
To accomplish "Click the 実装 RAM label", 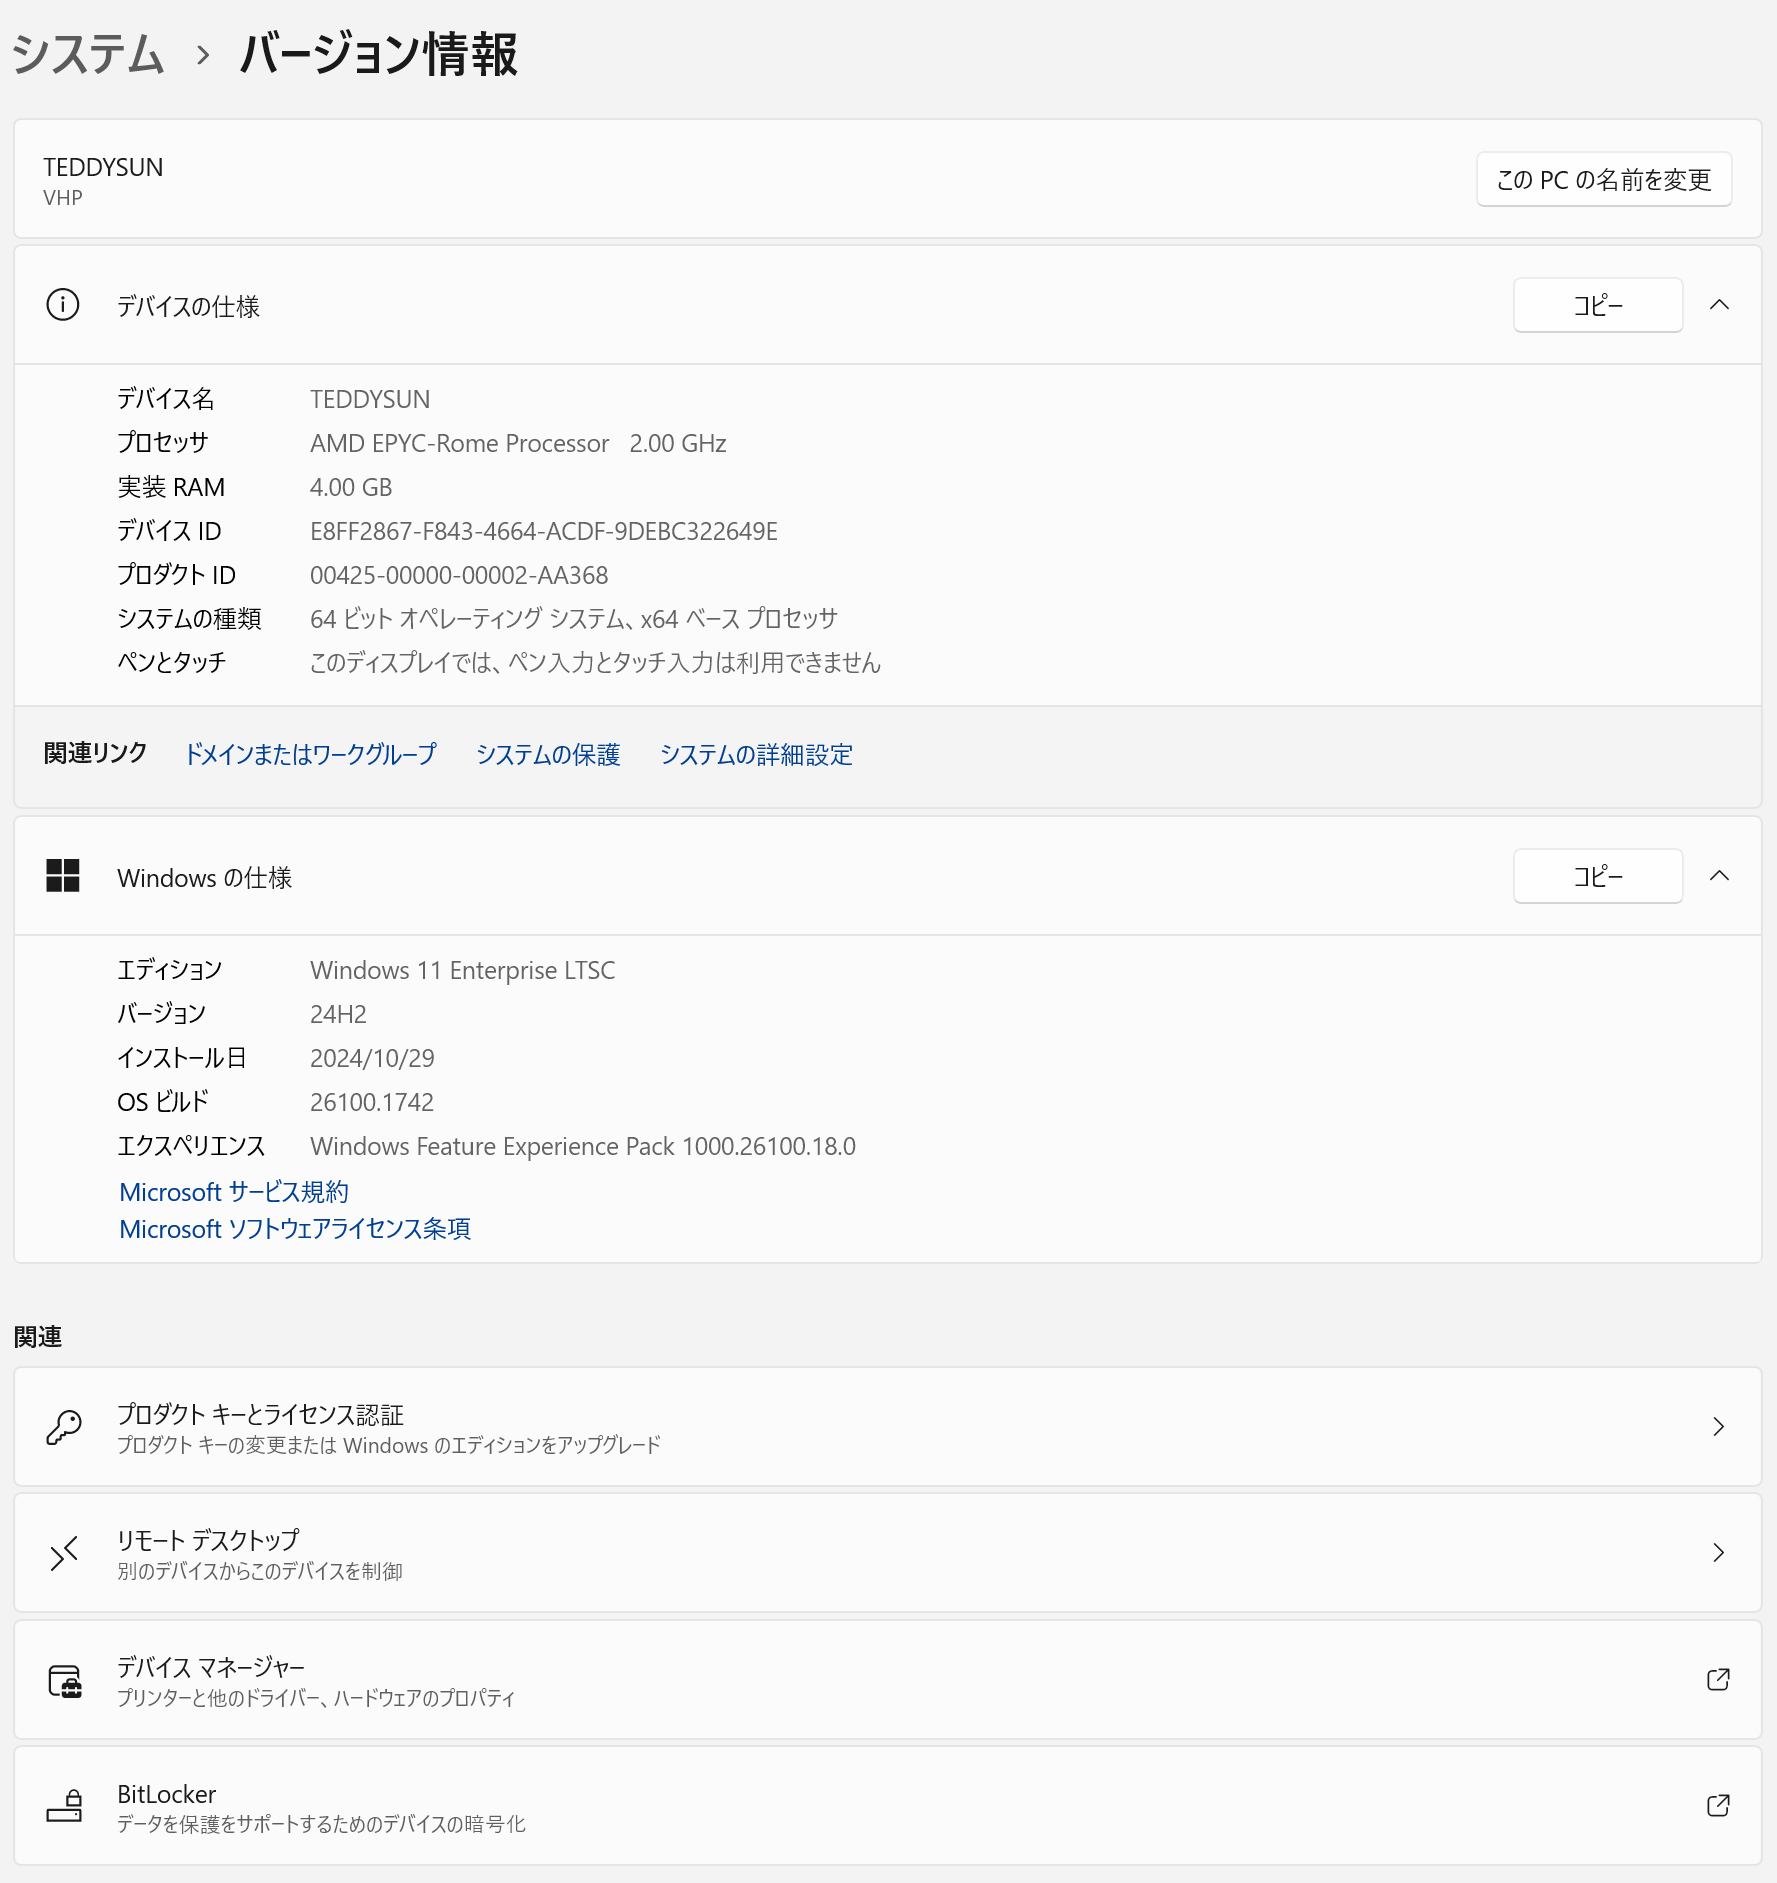I will coord(171,487).
